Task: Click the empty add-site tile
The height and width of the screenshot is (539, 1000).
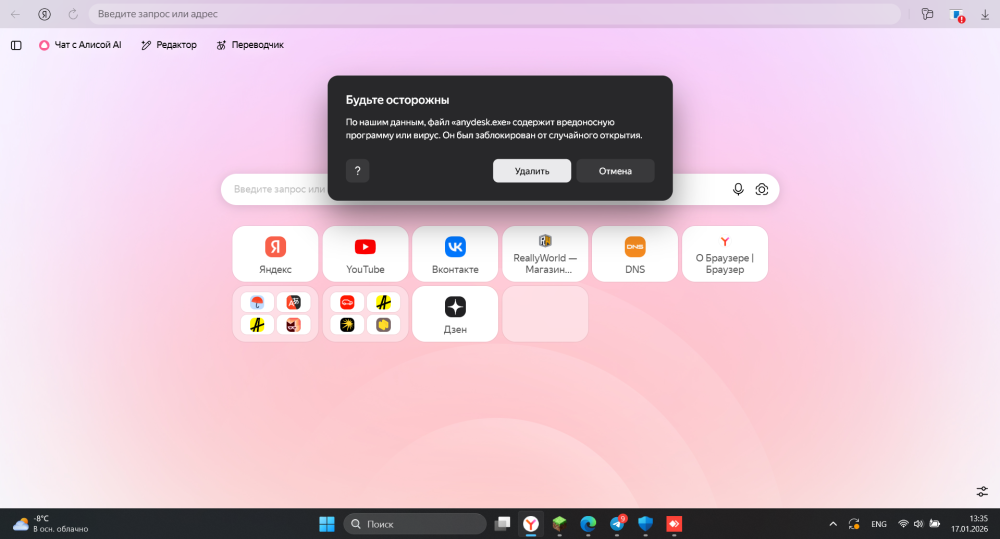Action: [x=545, y=314]
